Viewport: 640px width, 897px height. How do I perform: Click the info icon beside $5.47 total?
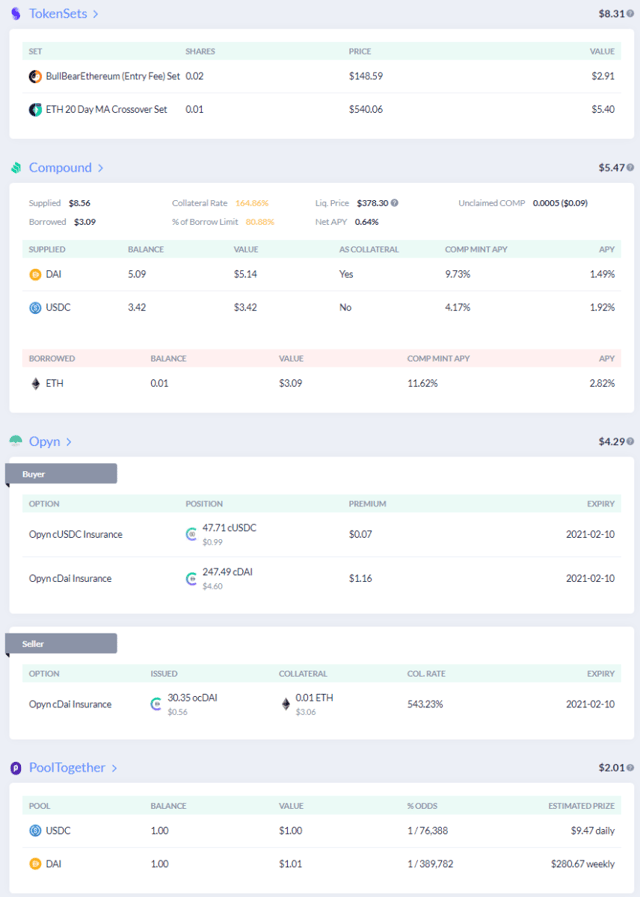(630, 168)
